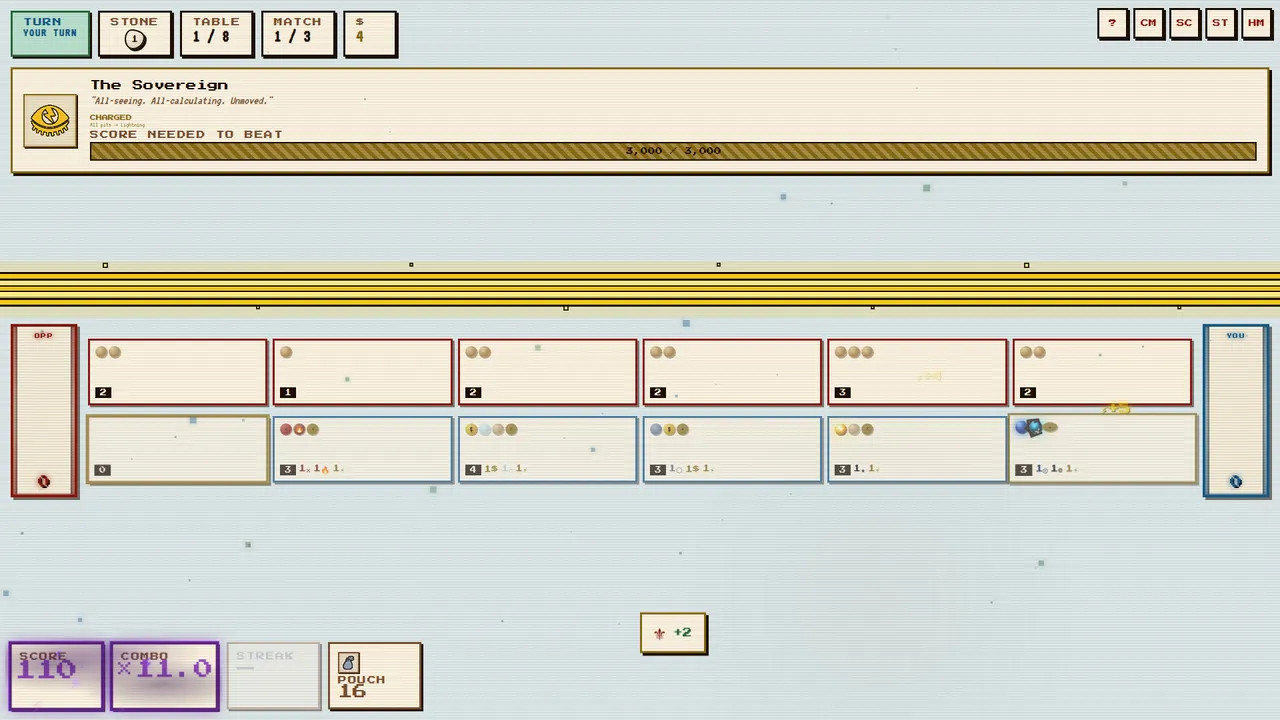Select the red OPP store
1280x720 pixels.
[44, 411]
